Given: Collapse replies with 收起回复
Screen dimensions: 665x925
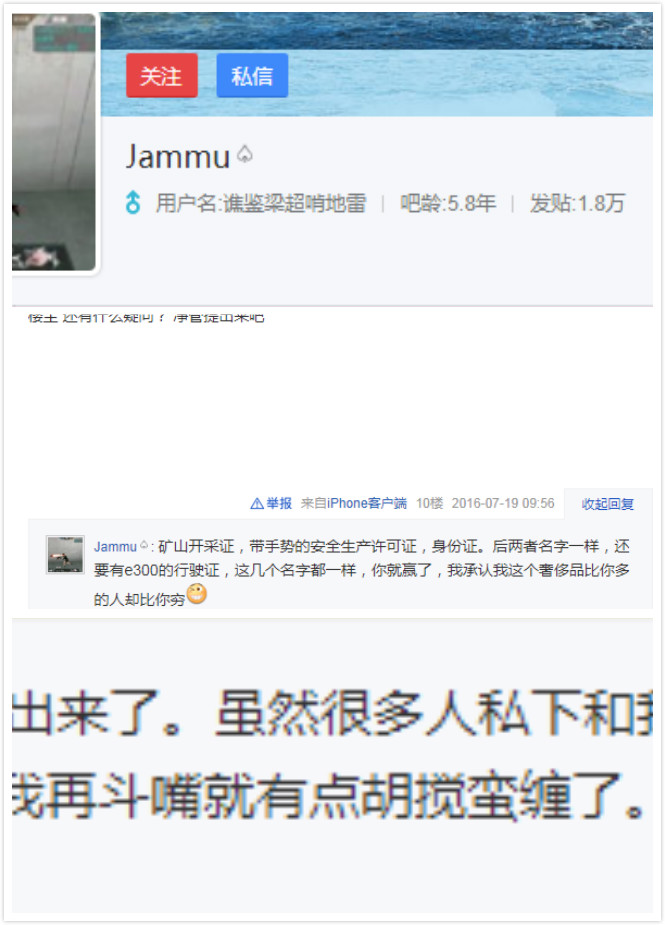Looking at the screenshot, I should (x=608, y=504).
